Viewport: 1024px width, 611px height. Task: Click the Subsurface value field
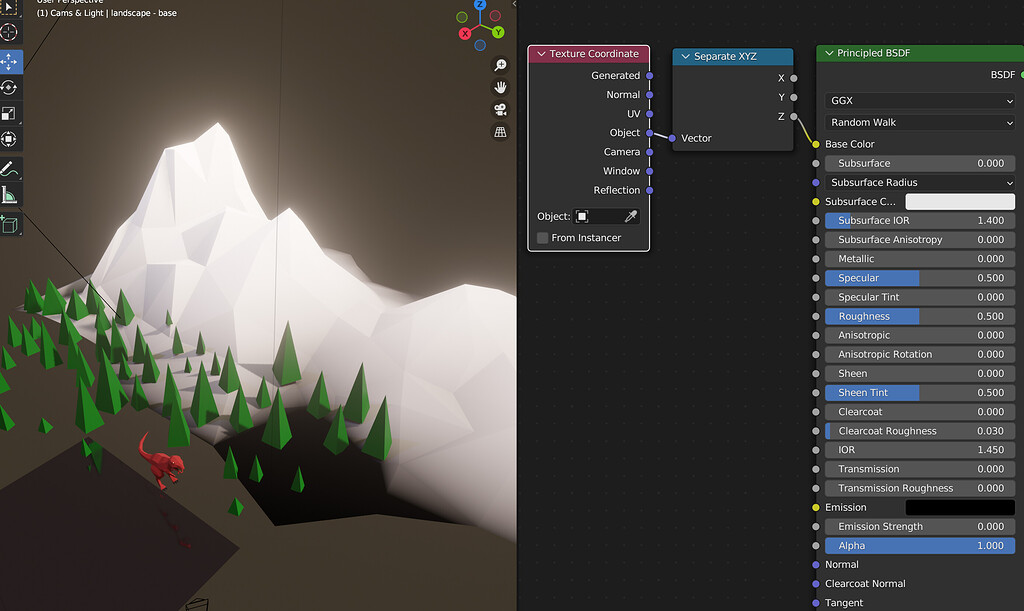tap(920, 163)
